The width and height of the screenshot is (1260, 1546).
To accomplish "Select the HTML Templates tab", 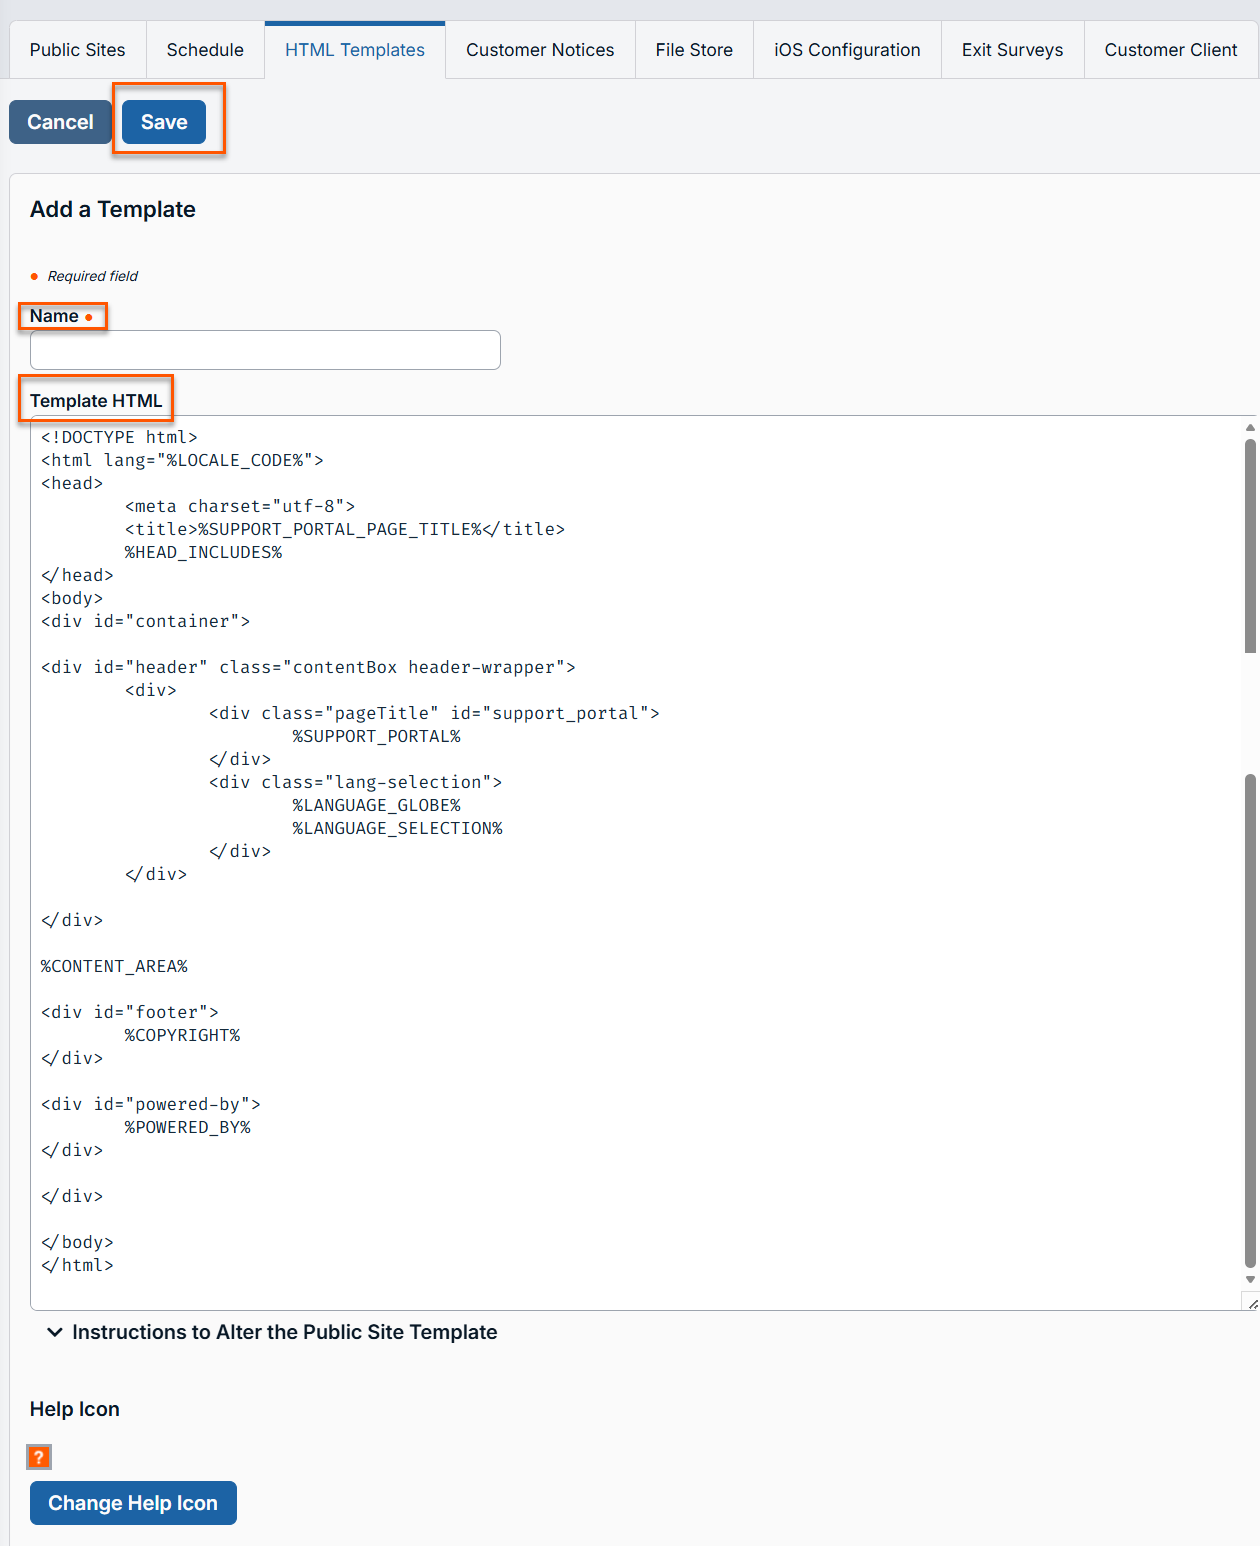I will click(x=355, y=50).
